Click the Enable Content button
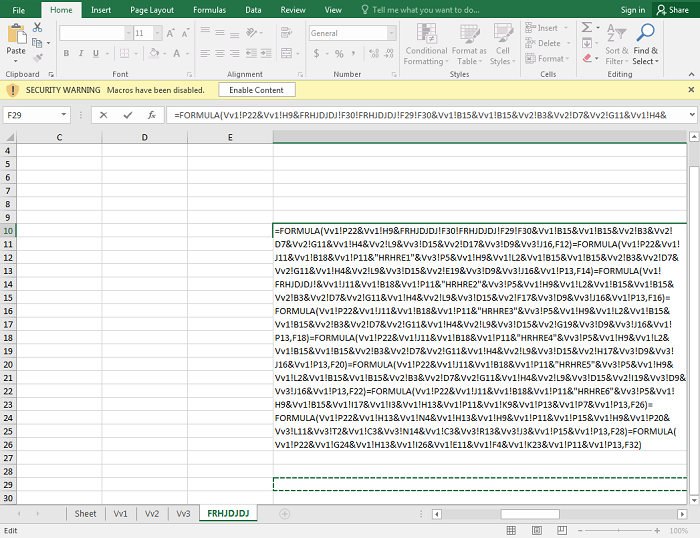Viewport: 700px width, 538px height. pos(256,90)
